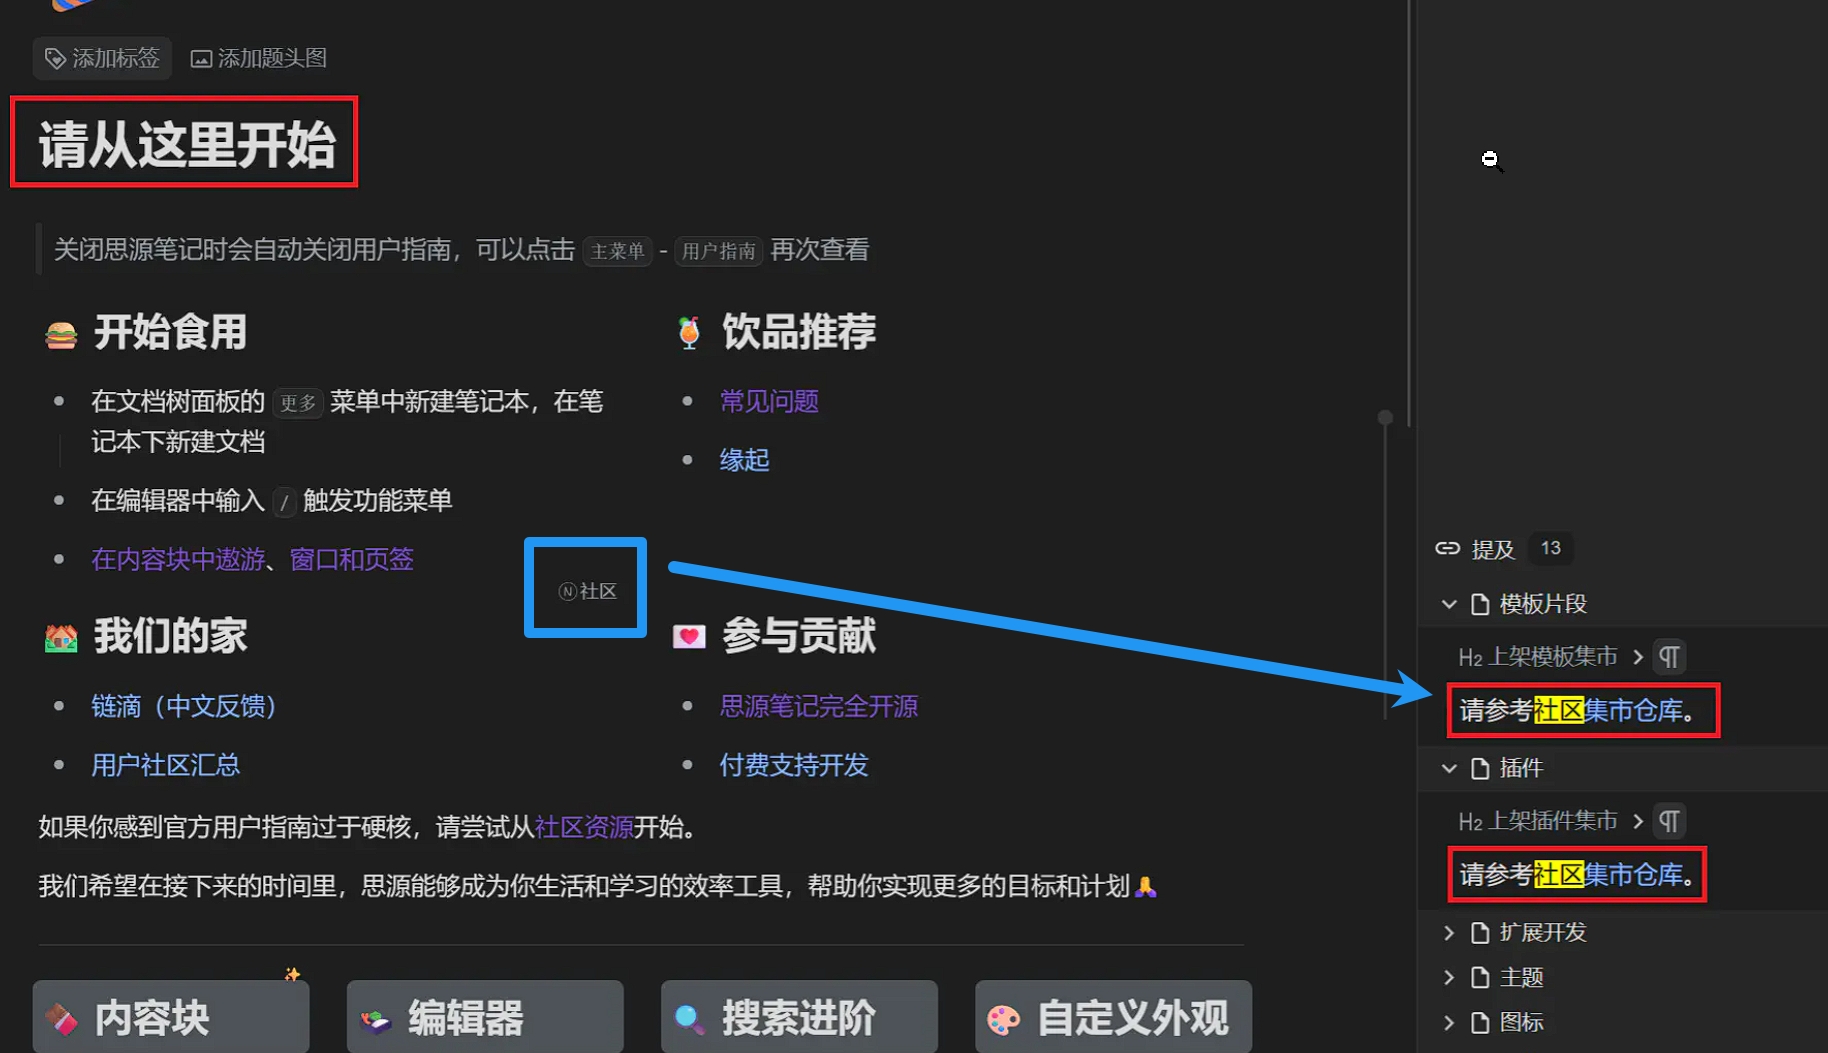Image resolution: width=1828 pixels, height=1053 pixels.
Task: Collapse the 模板片段 section
Action: [x=1450, y=604]
